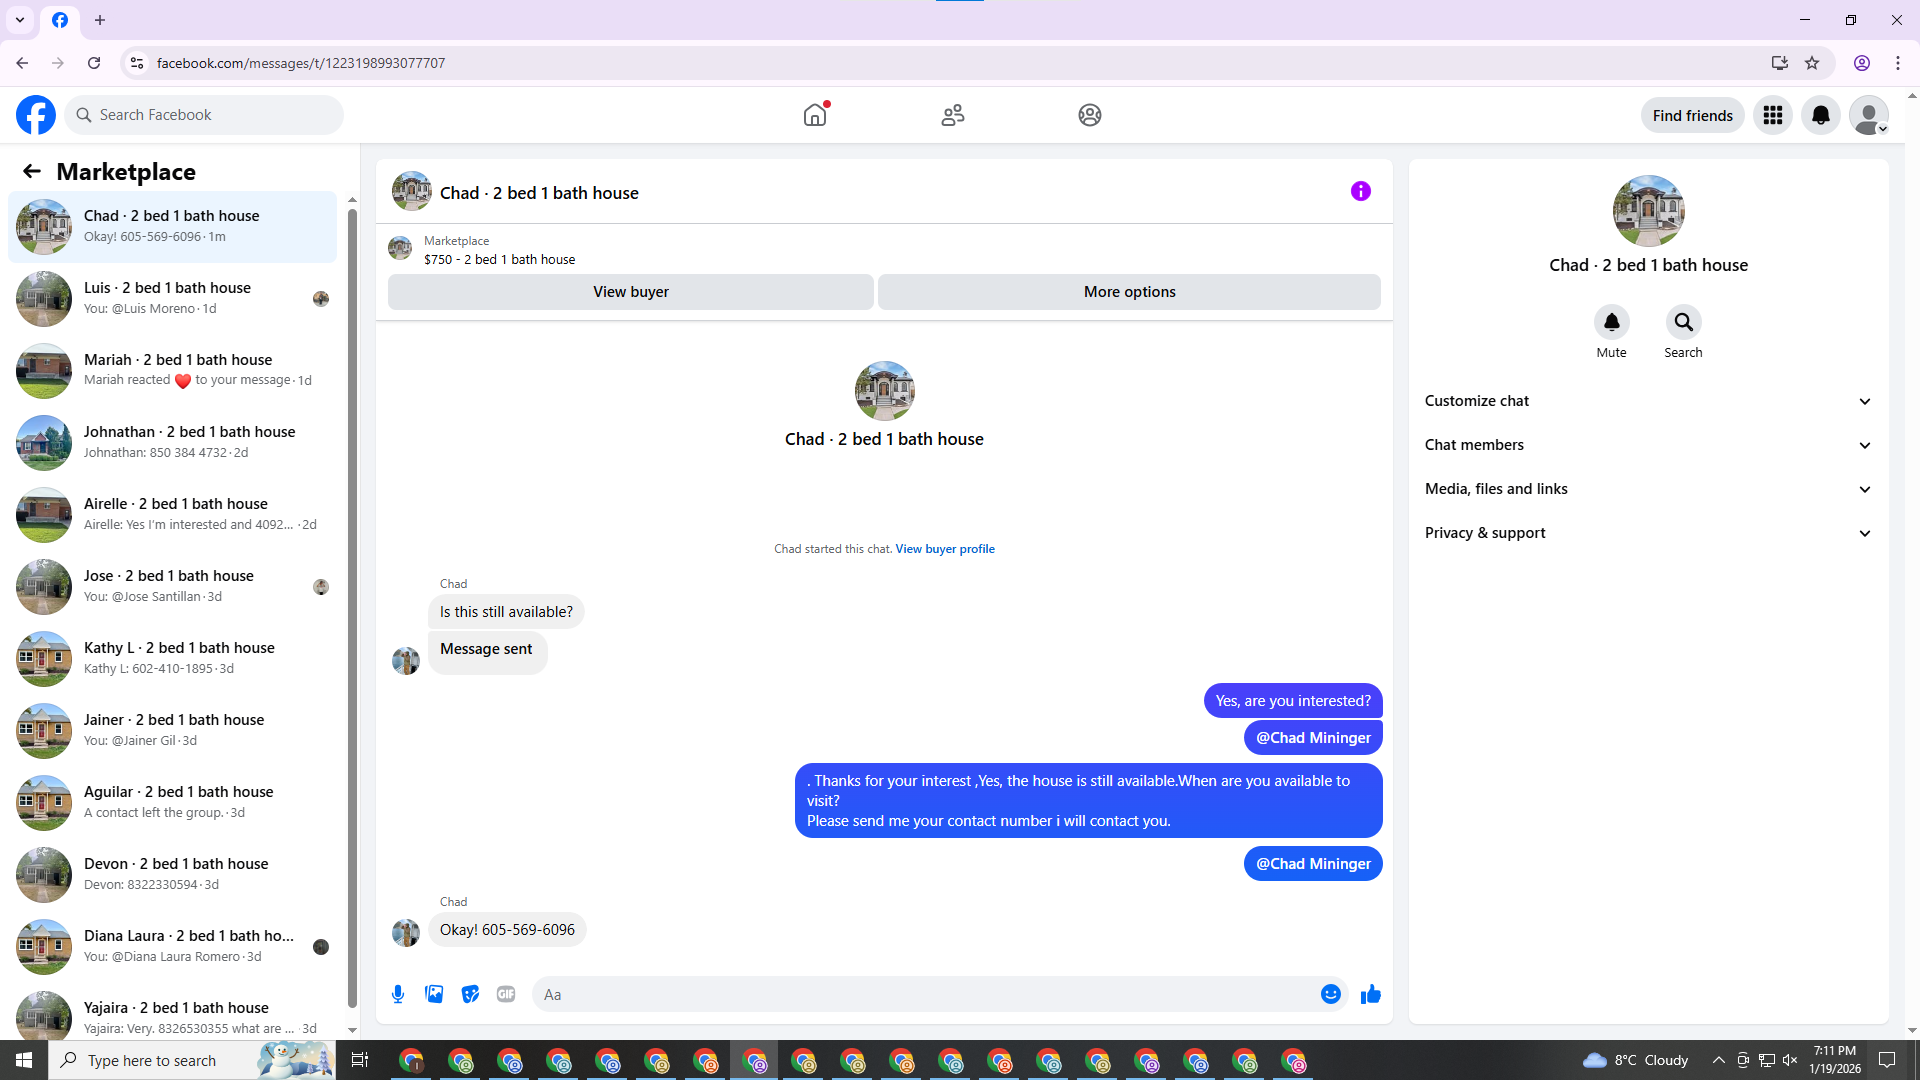
Task: Click the 'Is this still available?' message
Action: [506, 612]
